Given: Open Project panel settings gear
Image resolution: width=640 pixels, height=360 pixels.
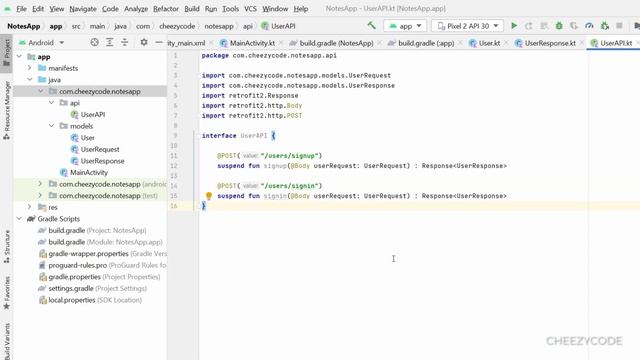Looking at the screenshot, I should 144,42.
